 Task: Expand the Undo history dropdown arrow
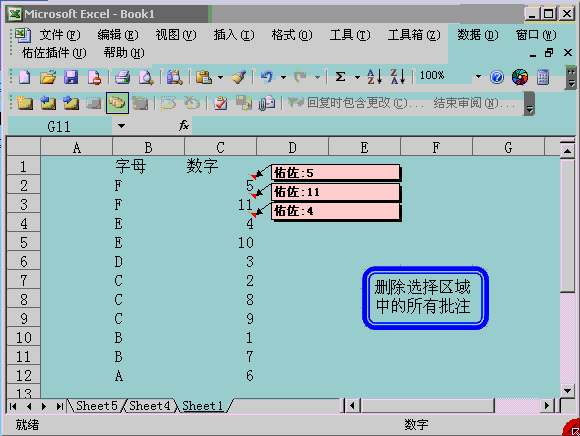[283, 77]
